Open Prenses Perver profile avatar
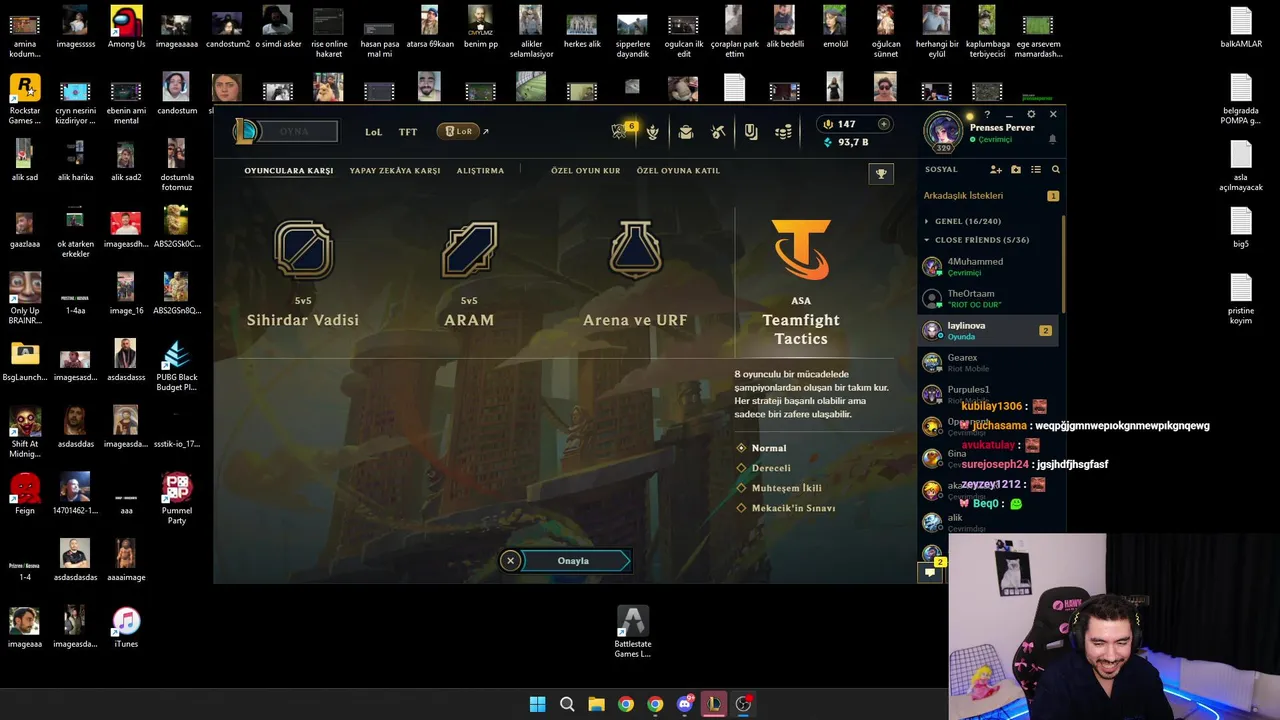This screenshot has height=720, width=1280. [x=942, y=131]
